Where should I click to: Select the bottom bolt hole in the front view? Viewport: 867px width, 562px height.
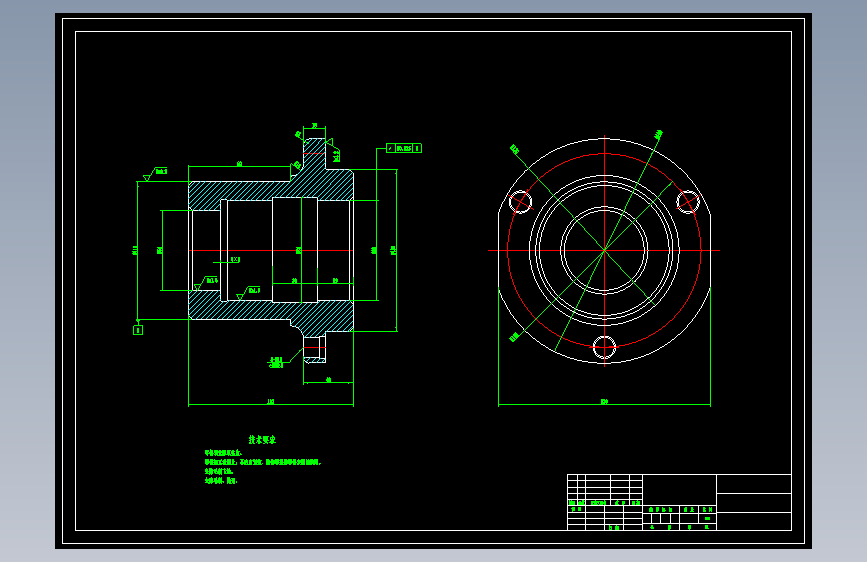(x=604, y=347)
